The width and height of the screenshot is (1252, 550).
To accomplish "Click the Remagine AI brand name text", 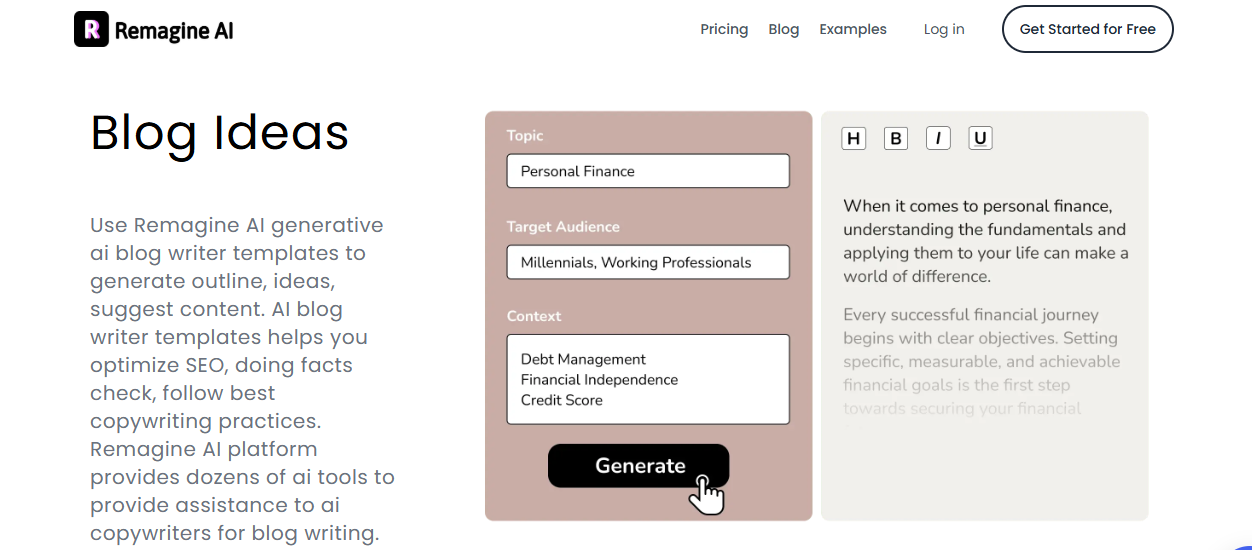I will (174, 30).
